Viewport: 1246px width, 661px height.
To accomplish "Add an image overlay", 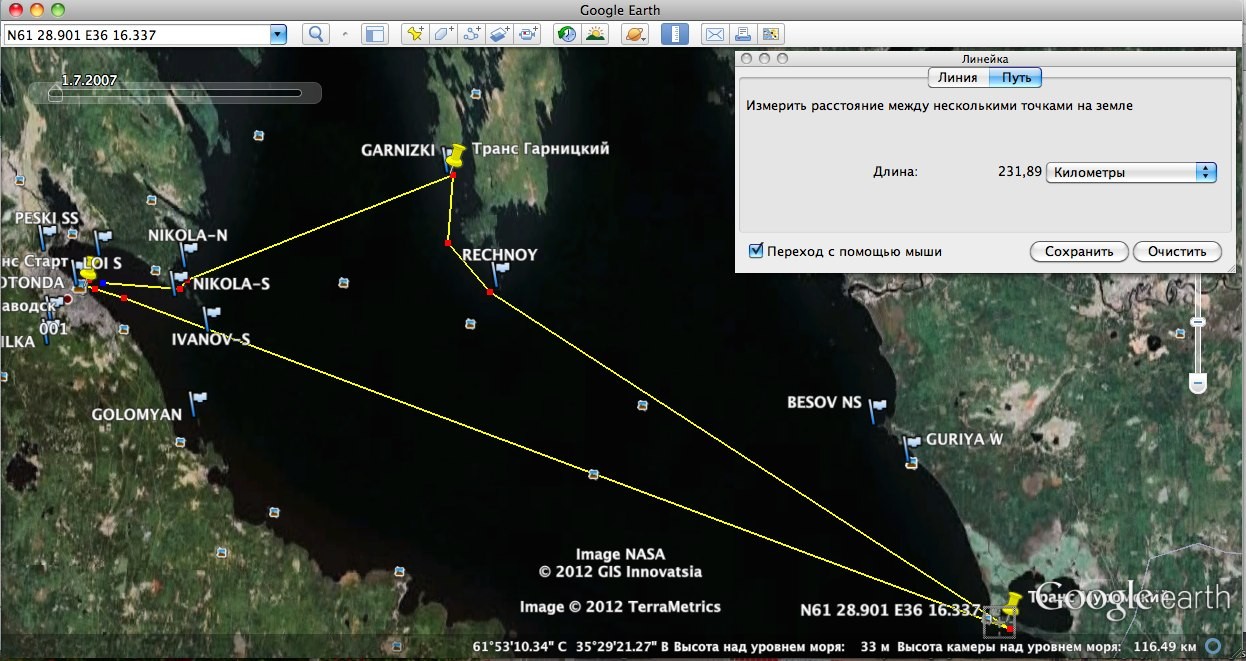I will tap(501, 34).
